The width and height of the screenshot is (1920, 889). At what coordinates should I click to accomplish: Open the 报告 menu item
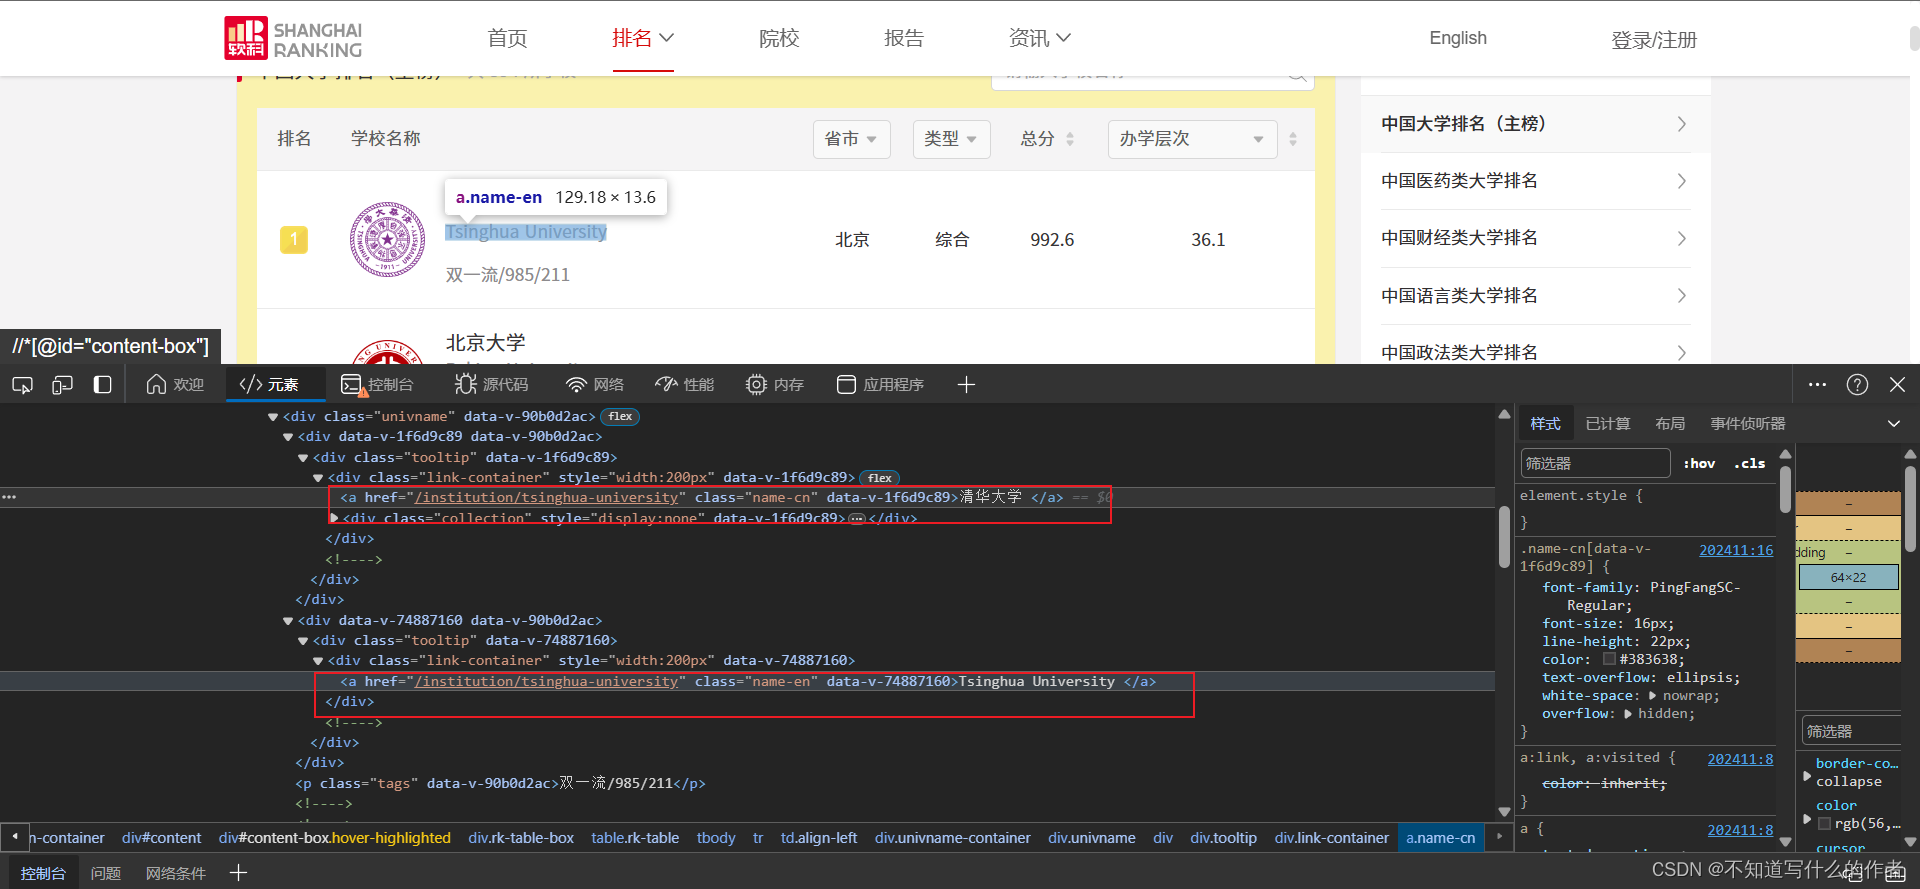[x=904, y=39]
